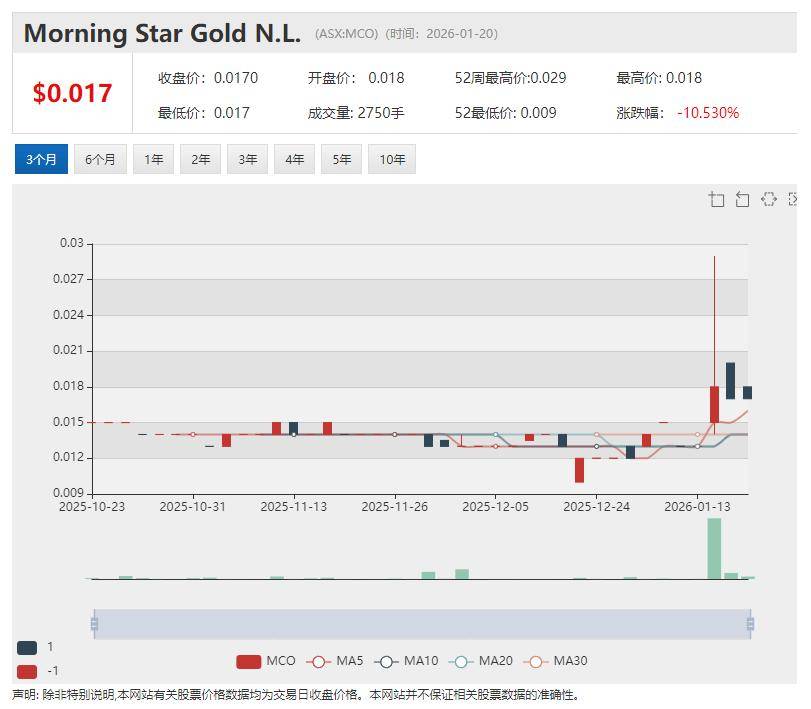Open the 10年 history view
This screenshot has width=811, height=709.
click(x=392, y=159)
